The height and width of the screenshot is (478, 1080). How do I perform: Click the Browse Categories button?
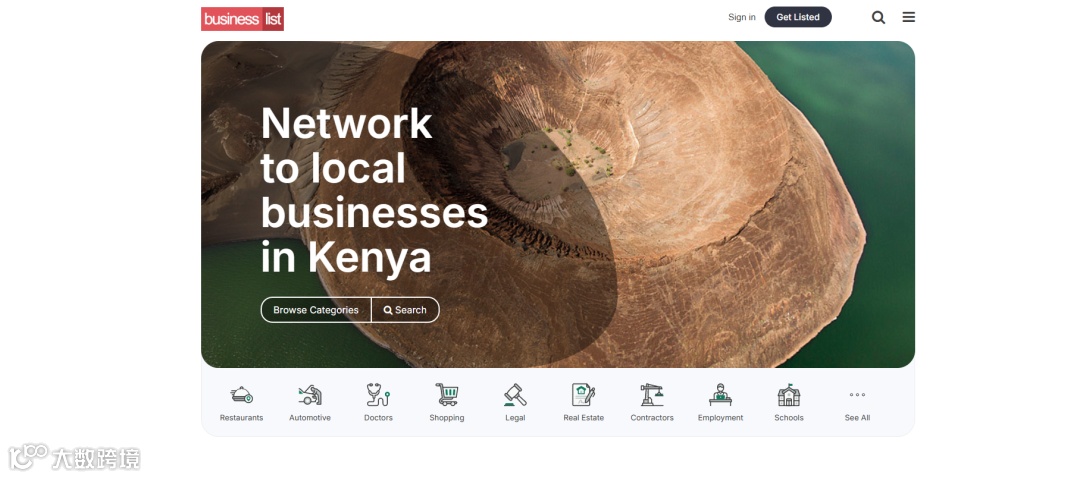(315, 310)
